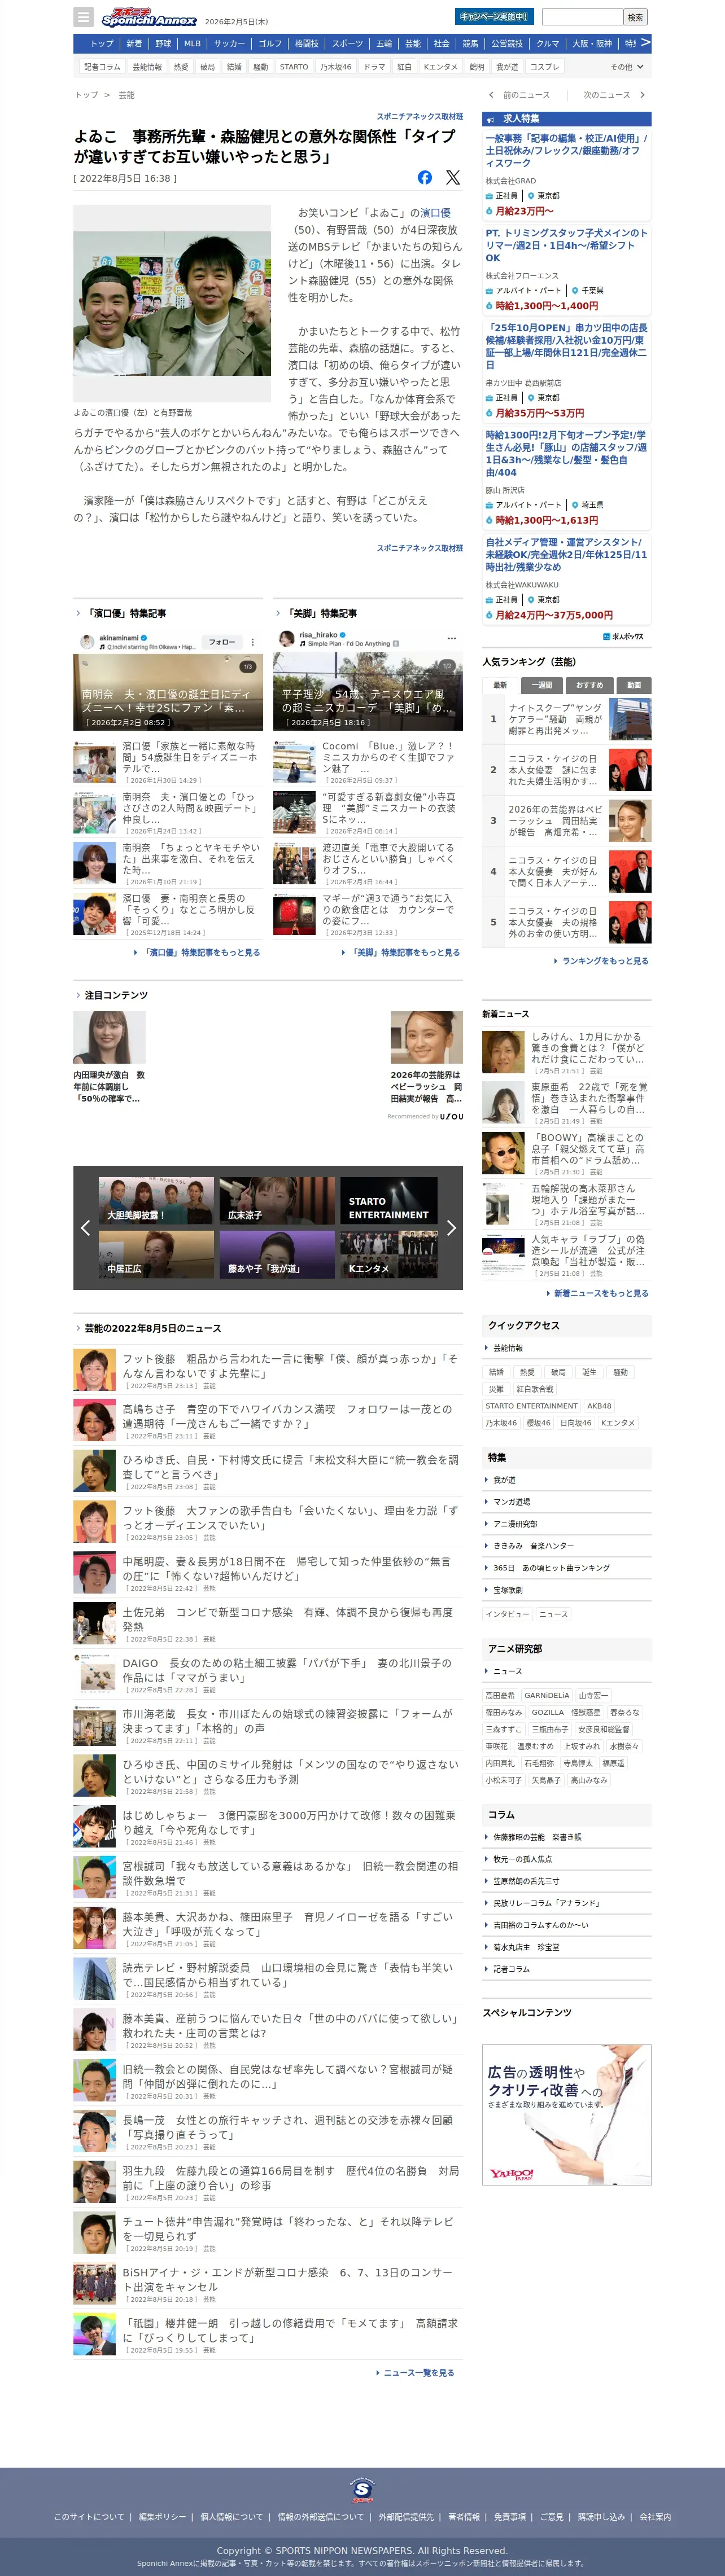The height and width of the screenshot is (2576, 725).
Task: Open STARTO ENTERTAINMENT gallery thumbnail
Action: pos(388,1200)
